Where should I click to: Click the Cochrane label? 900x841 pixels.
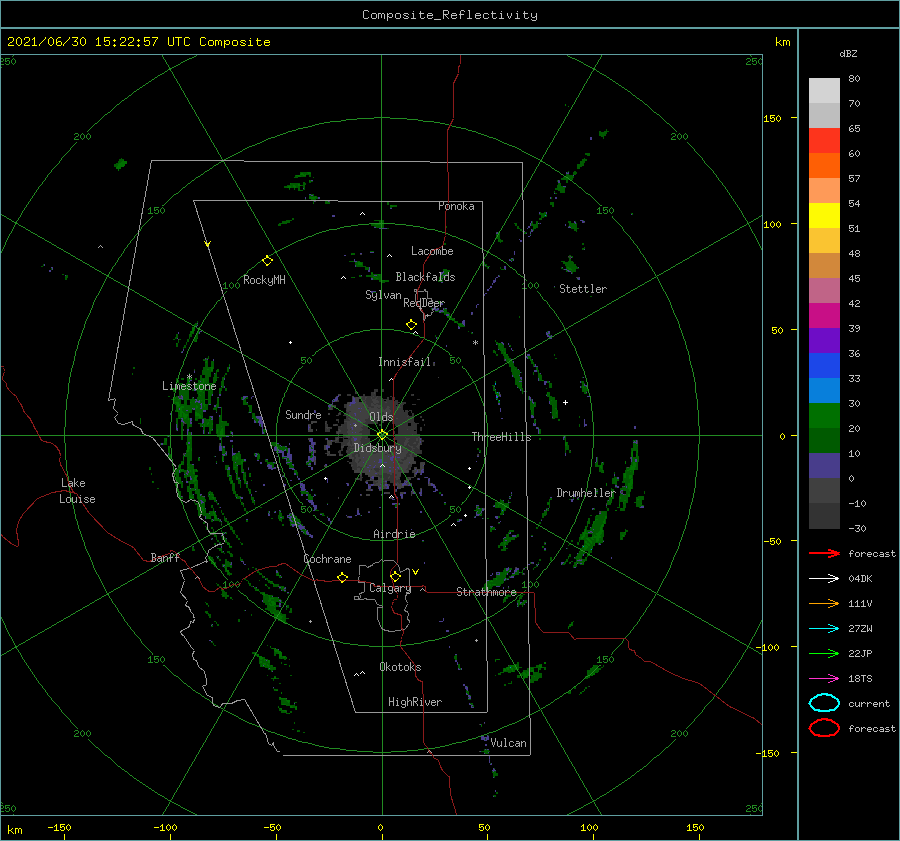pyautogui.click(x=327, y=559)
